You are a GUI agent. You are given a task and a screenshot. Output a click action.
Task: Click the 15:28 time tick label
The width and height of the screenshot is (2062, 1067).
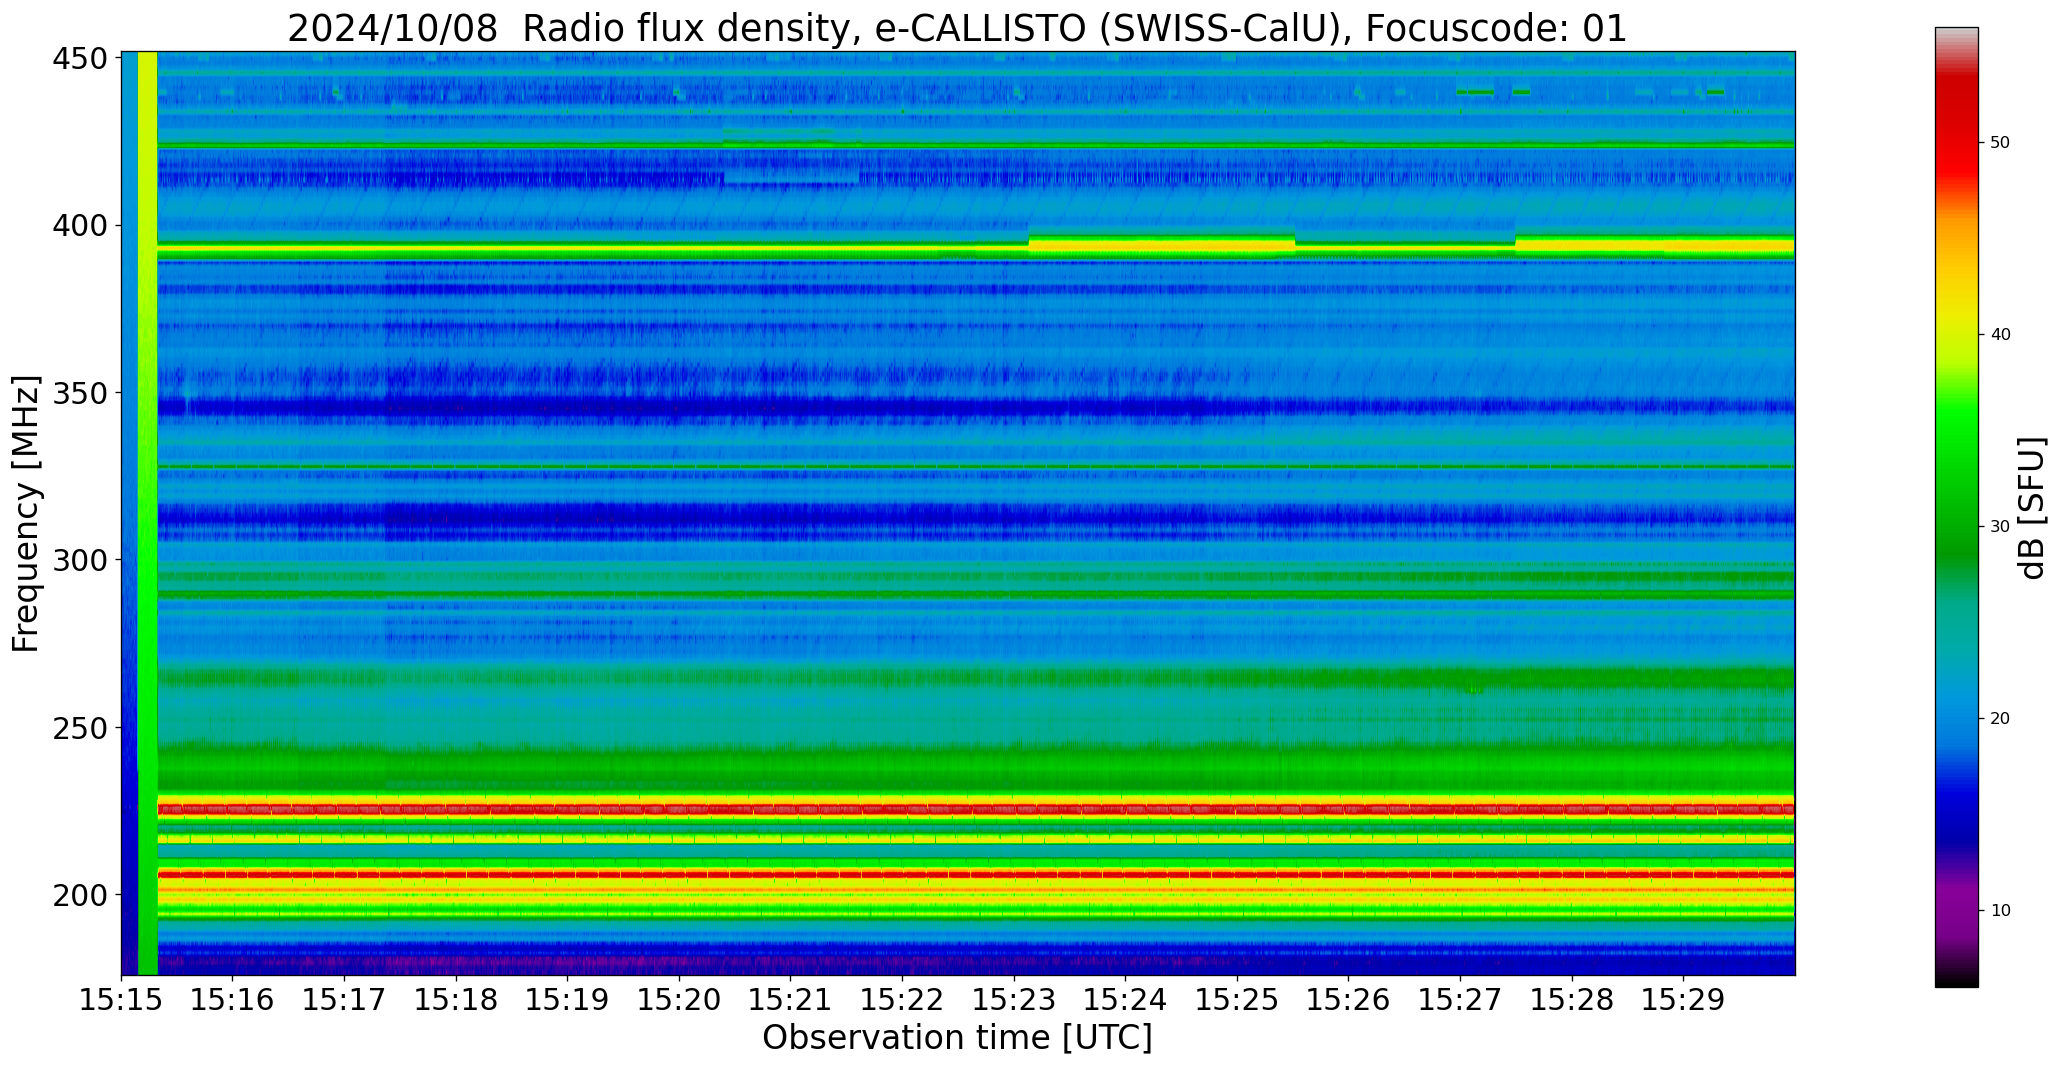tap(1572, 1000)
